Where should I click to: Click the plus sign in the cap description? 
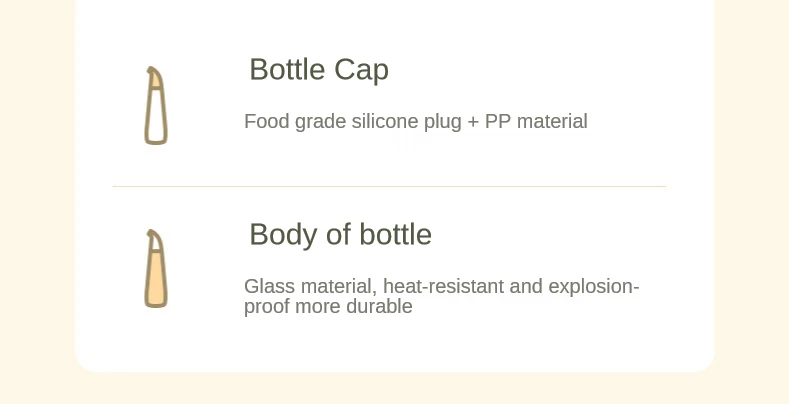(x=473, y=122)
